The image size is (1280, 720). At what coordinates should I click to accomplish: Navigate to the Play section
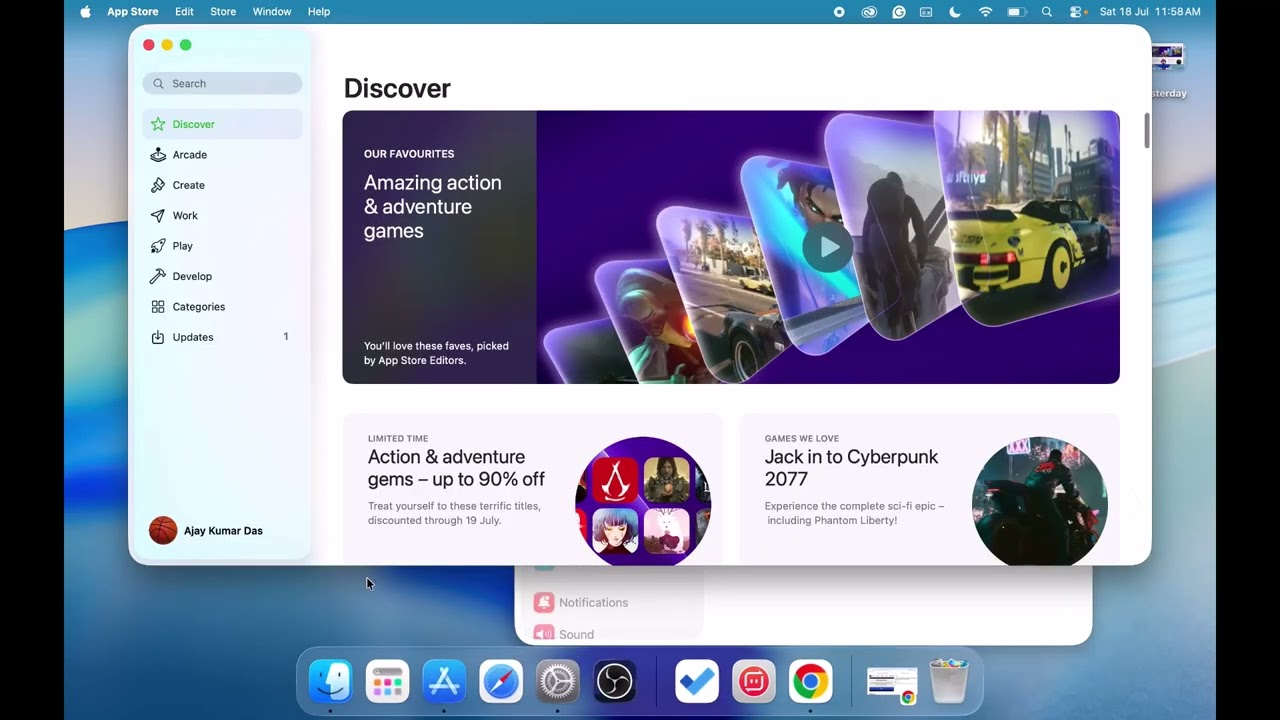pos(222,246)
